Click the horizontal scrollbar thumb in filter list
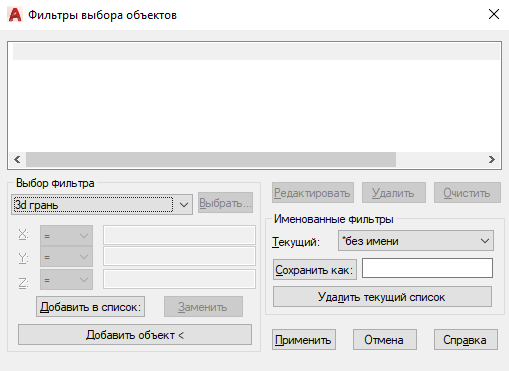This screenshot has height=371, width=509. click(211, 159)
